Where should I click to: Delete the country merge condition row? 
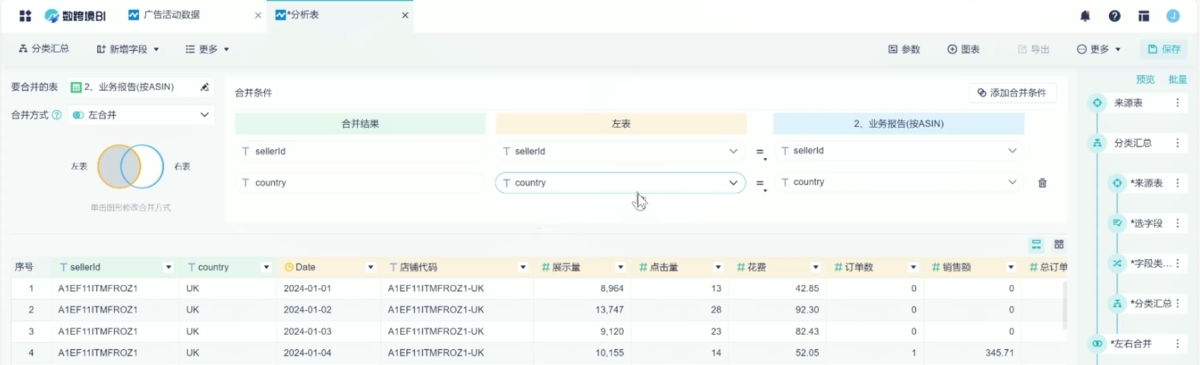(1042, 183)
